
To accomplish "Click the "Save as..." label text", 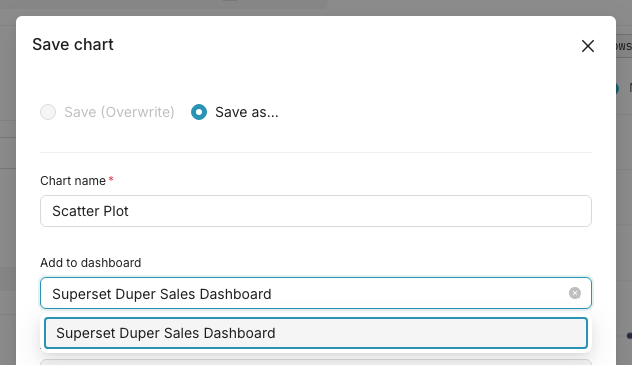I will coord(247,112).
